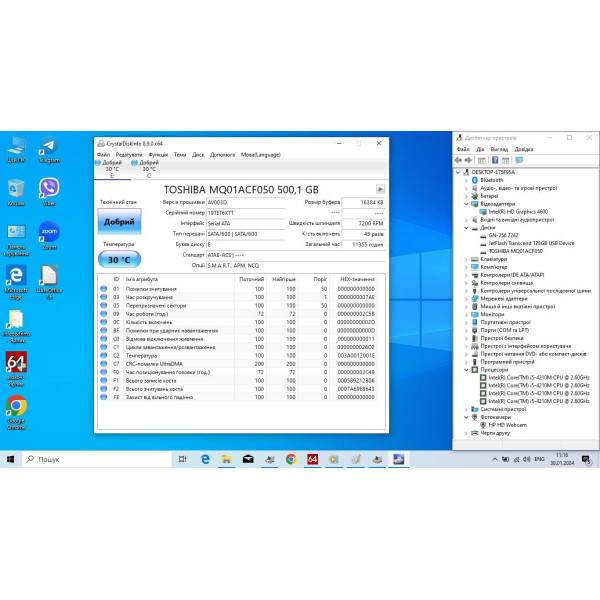This screenshot has width=600, height=600.
Task: Select the disk C: Добрий tab
Action: tap(148, 169)
